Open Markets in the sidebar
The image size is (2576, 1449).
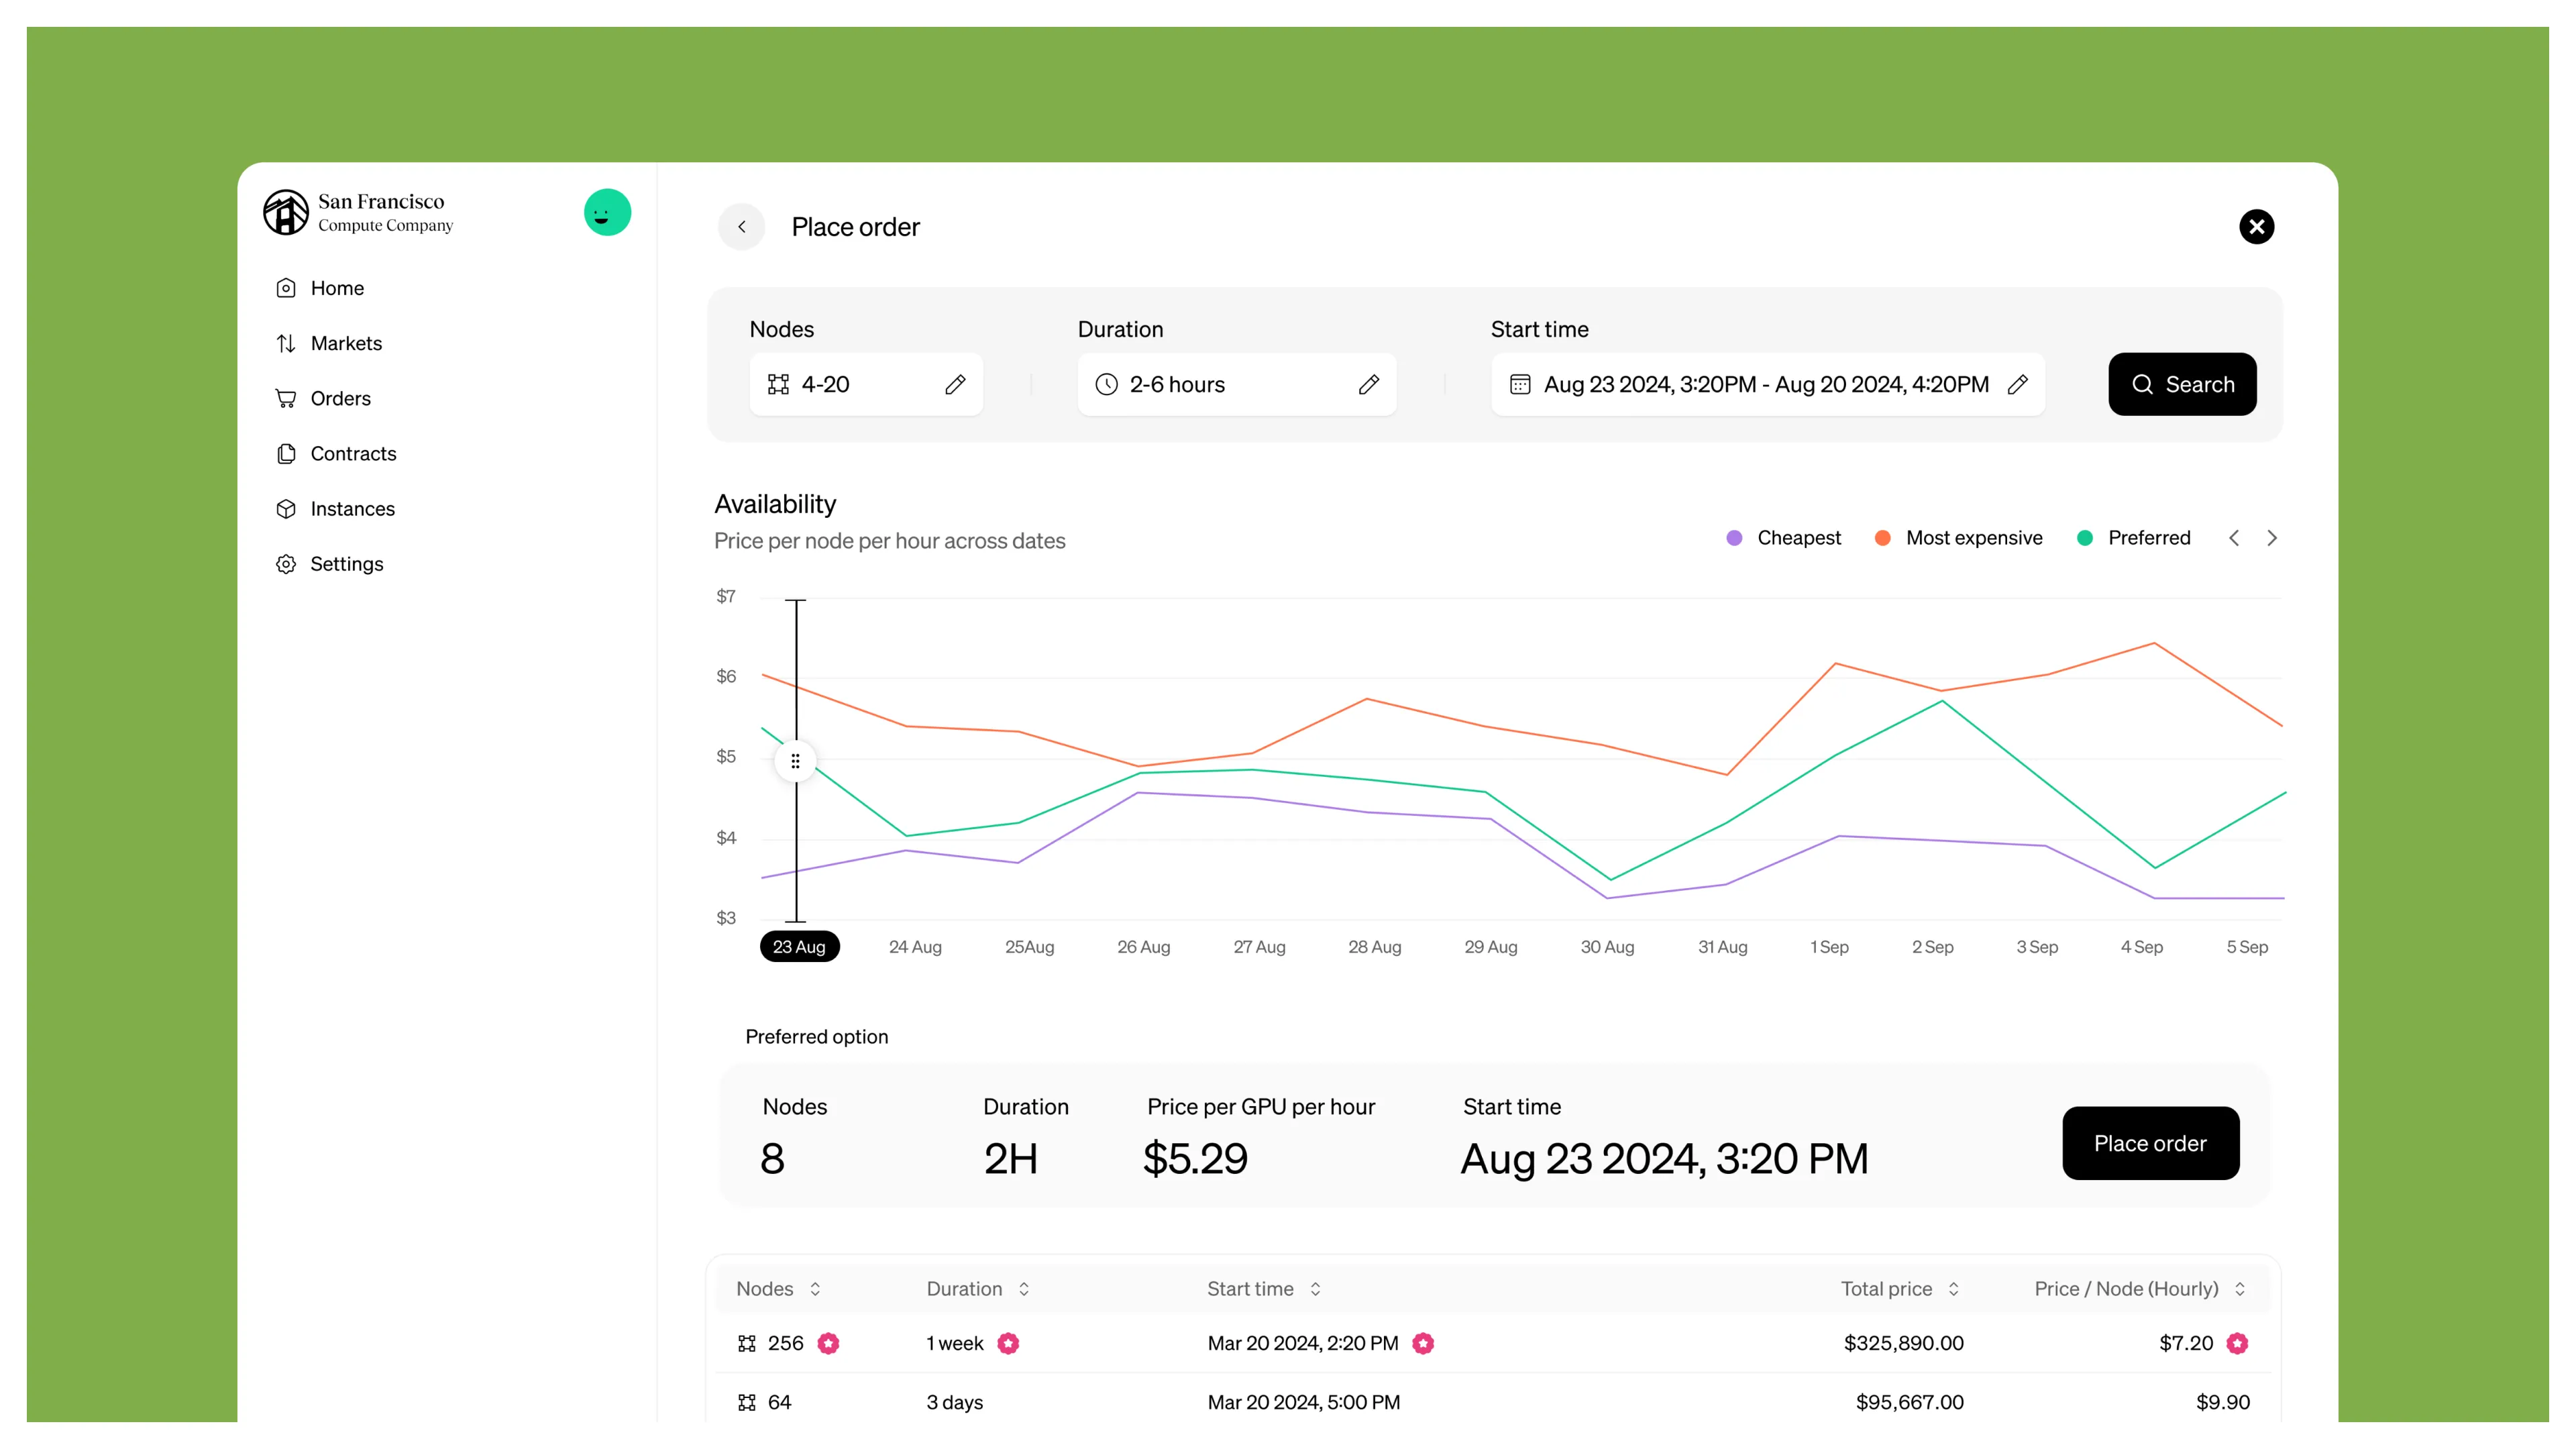(329, 343)
